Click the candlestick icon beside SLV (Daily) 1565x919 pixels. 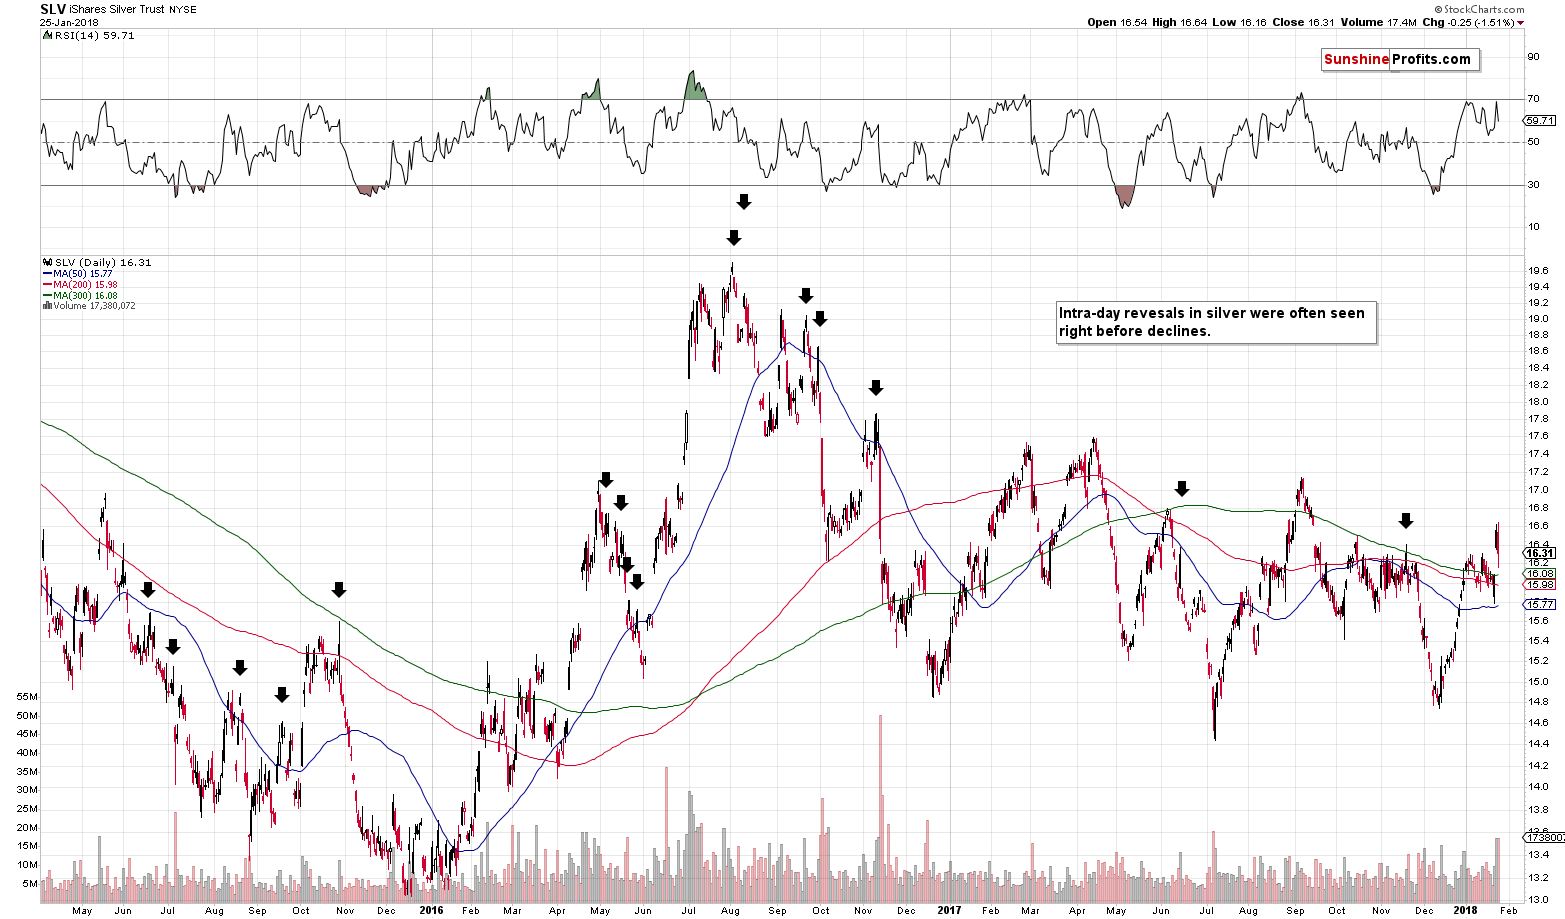coord(46,262)
